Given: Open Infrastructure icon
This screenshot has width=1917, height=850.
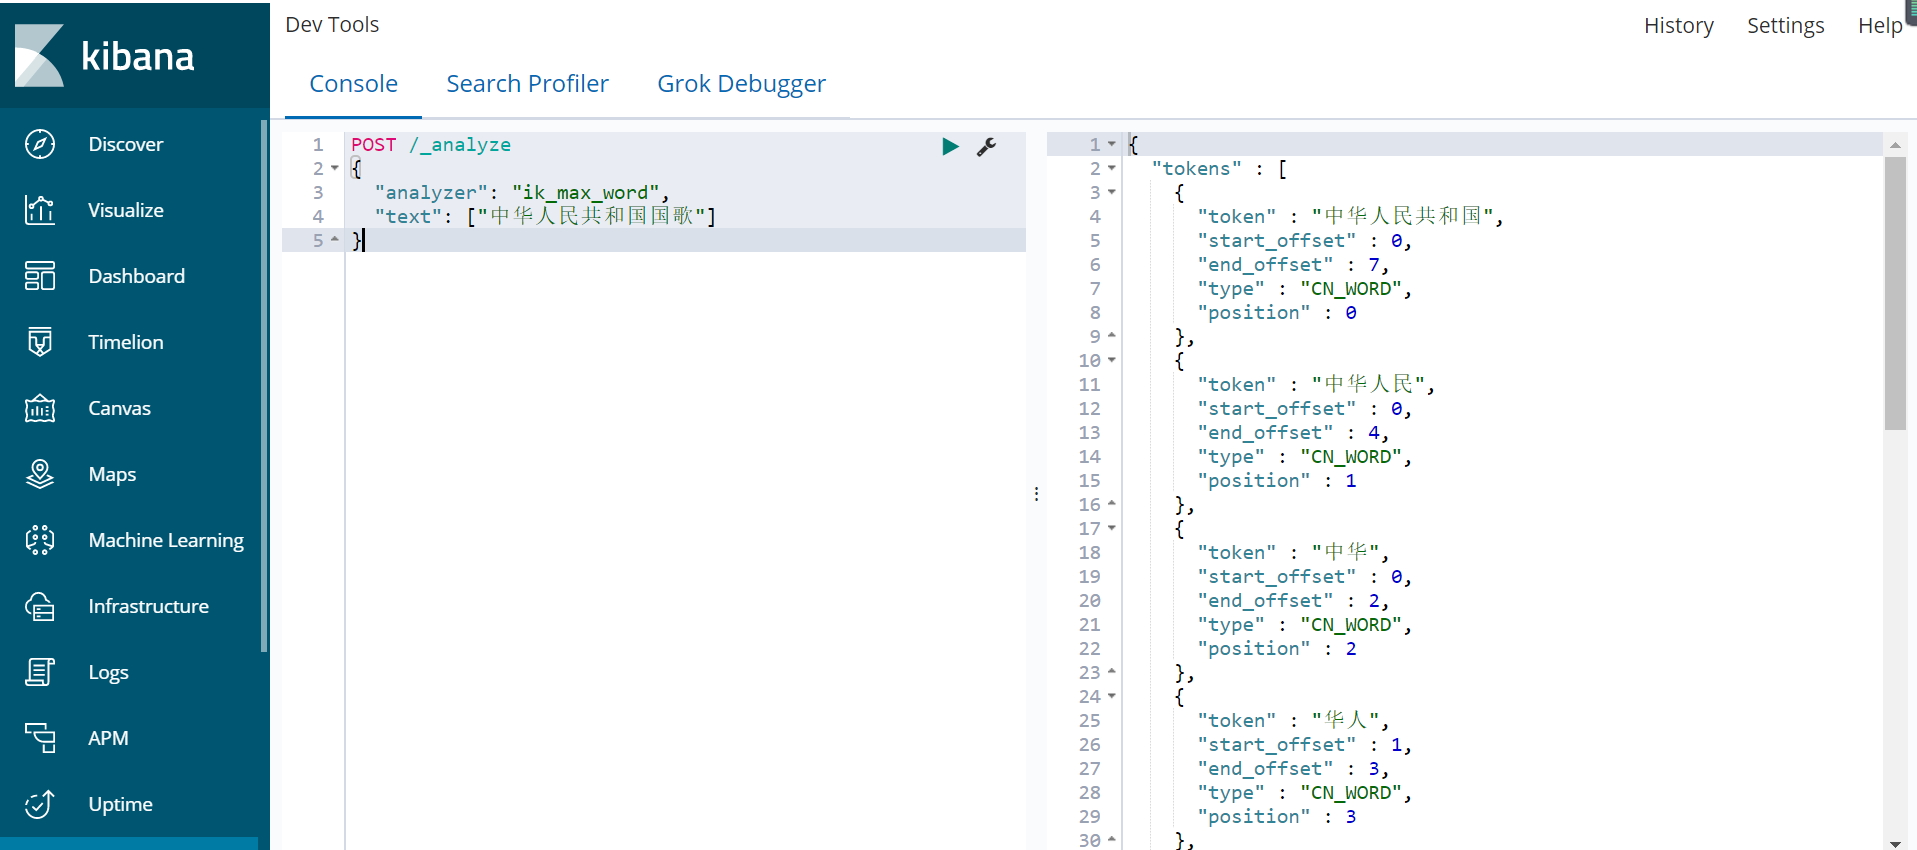Looking at the screenshot, I should 40,606.
